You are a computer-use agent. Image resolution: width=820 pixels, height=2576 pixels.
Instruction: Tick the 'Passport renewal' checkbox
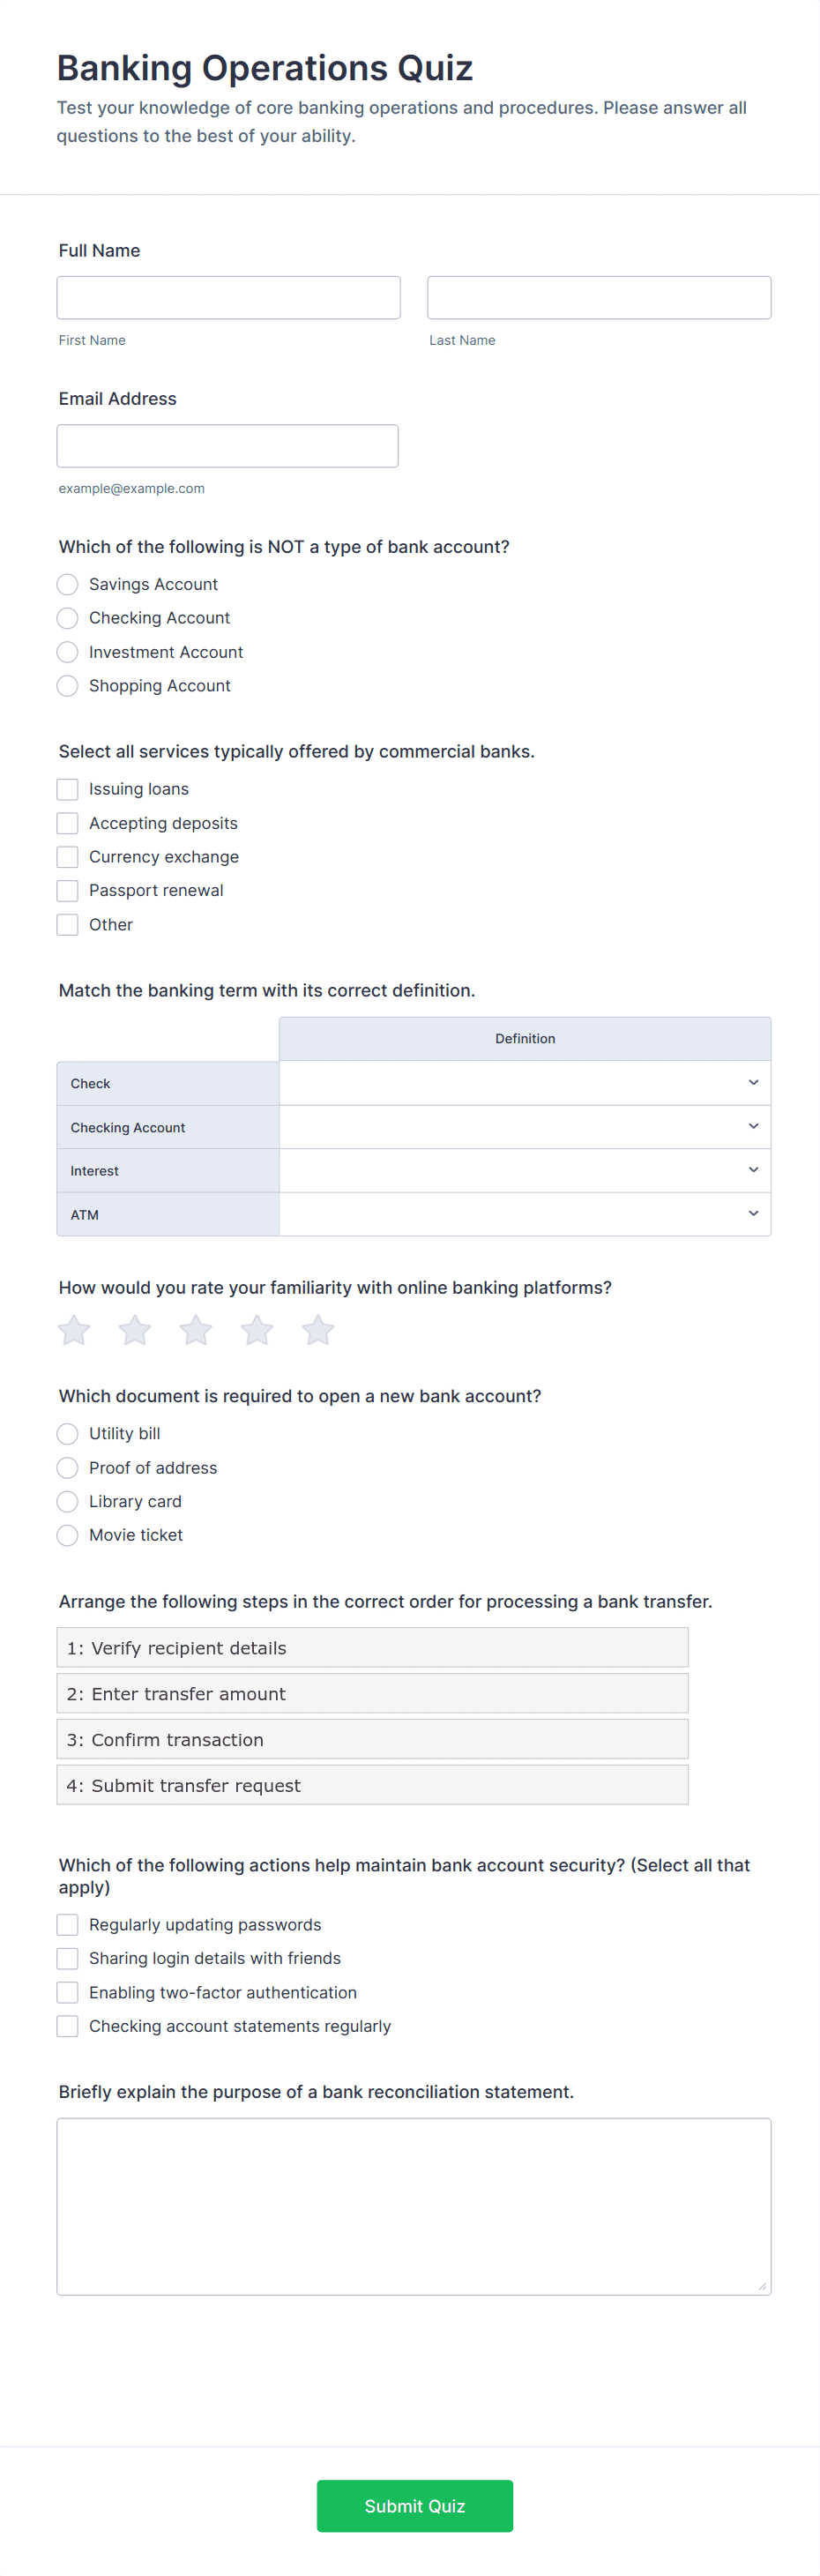[x=66, y=890]
